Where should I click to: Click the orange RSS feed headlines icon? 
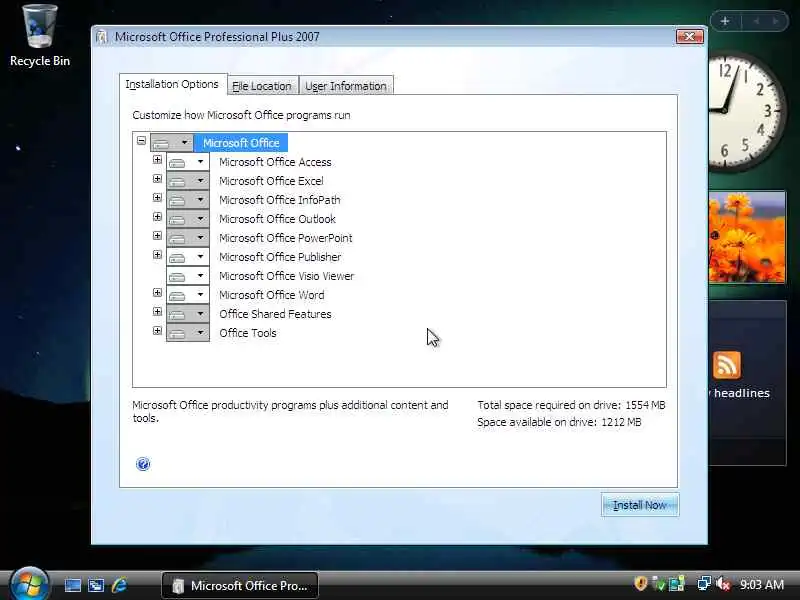727,365
